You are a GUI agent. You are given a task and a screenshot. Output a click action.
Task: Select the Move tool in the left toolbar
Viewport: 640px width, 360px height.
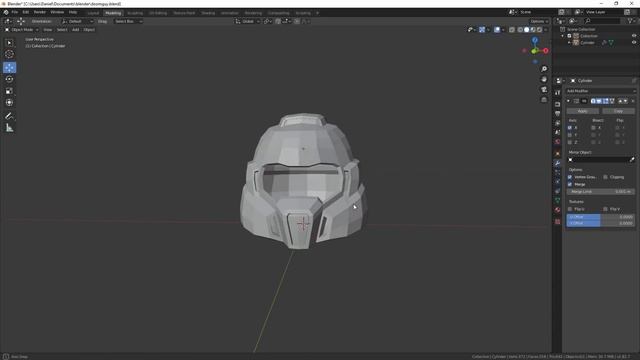[9, 67]
